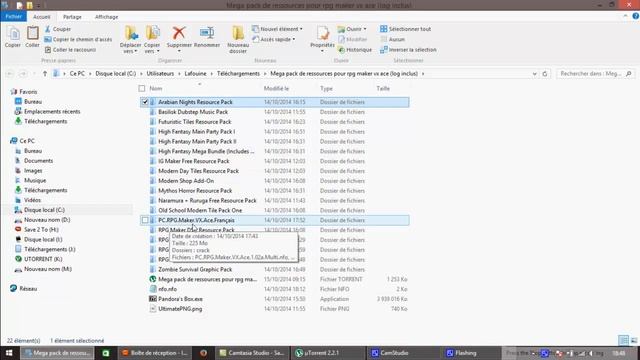
Task: Expand the address bar history dropdown
Action: (x=534, y=73)
